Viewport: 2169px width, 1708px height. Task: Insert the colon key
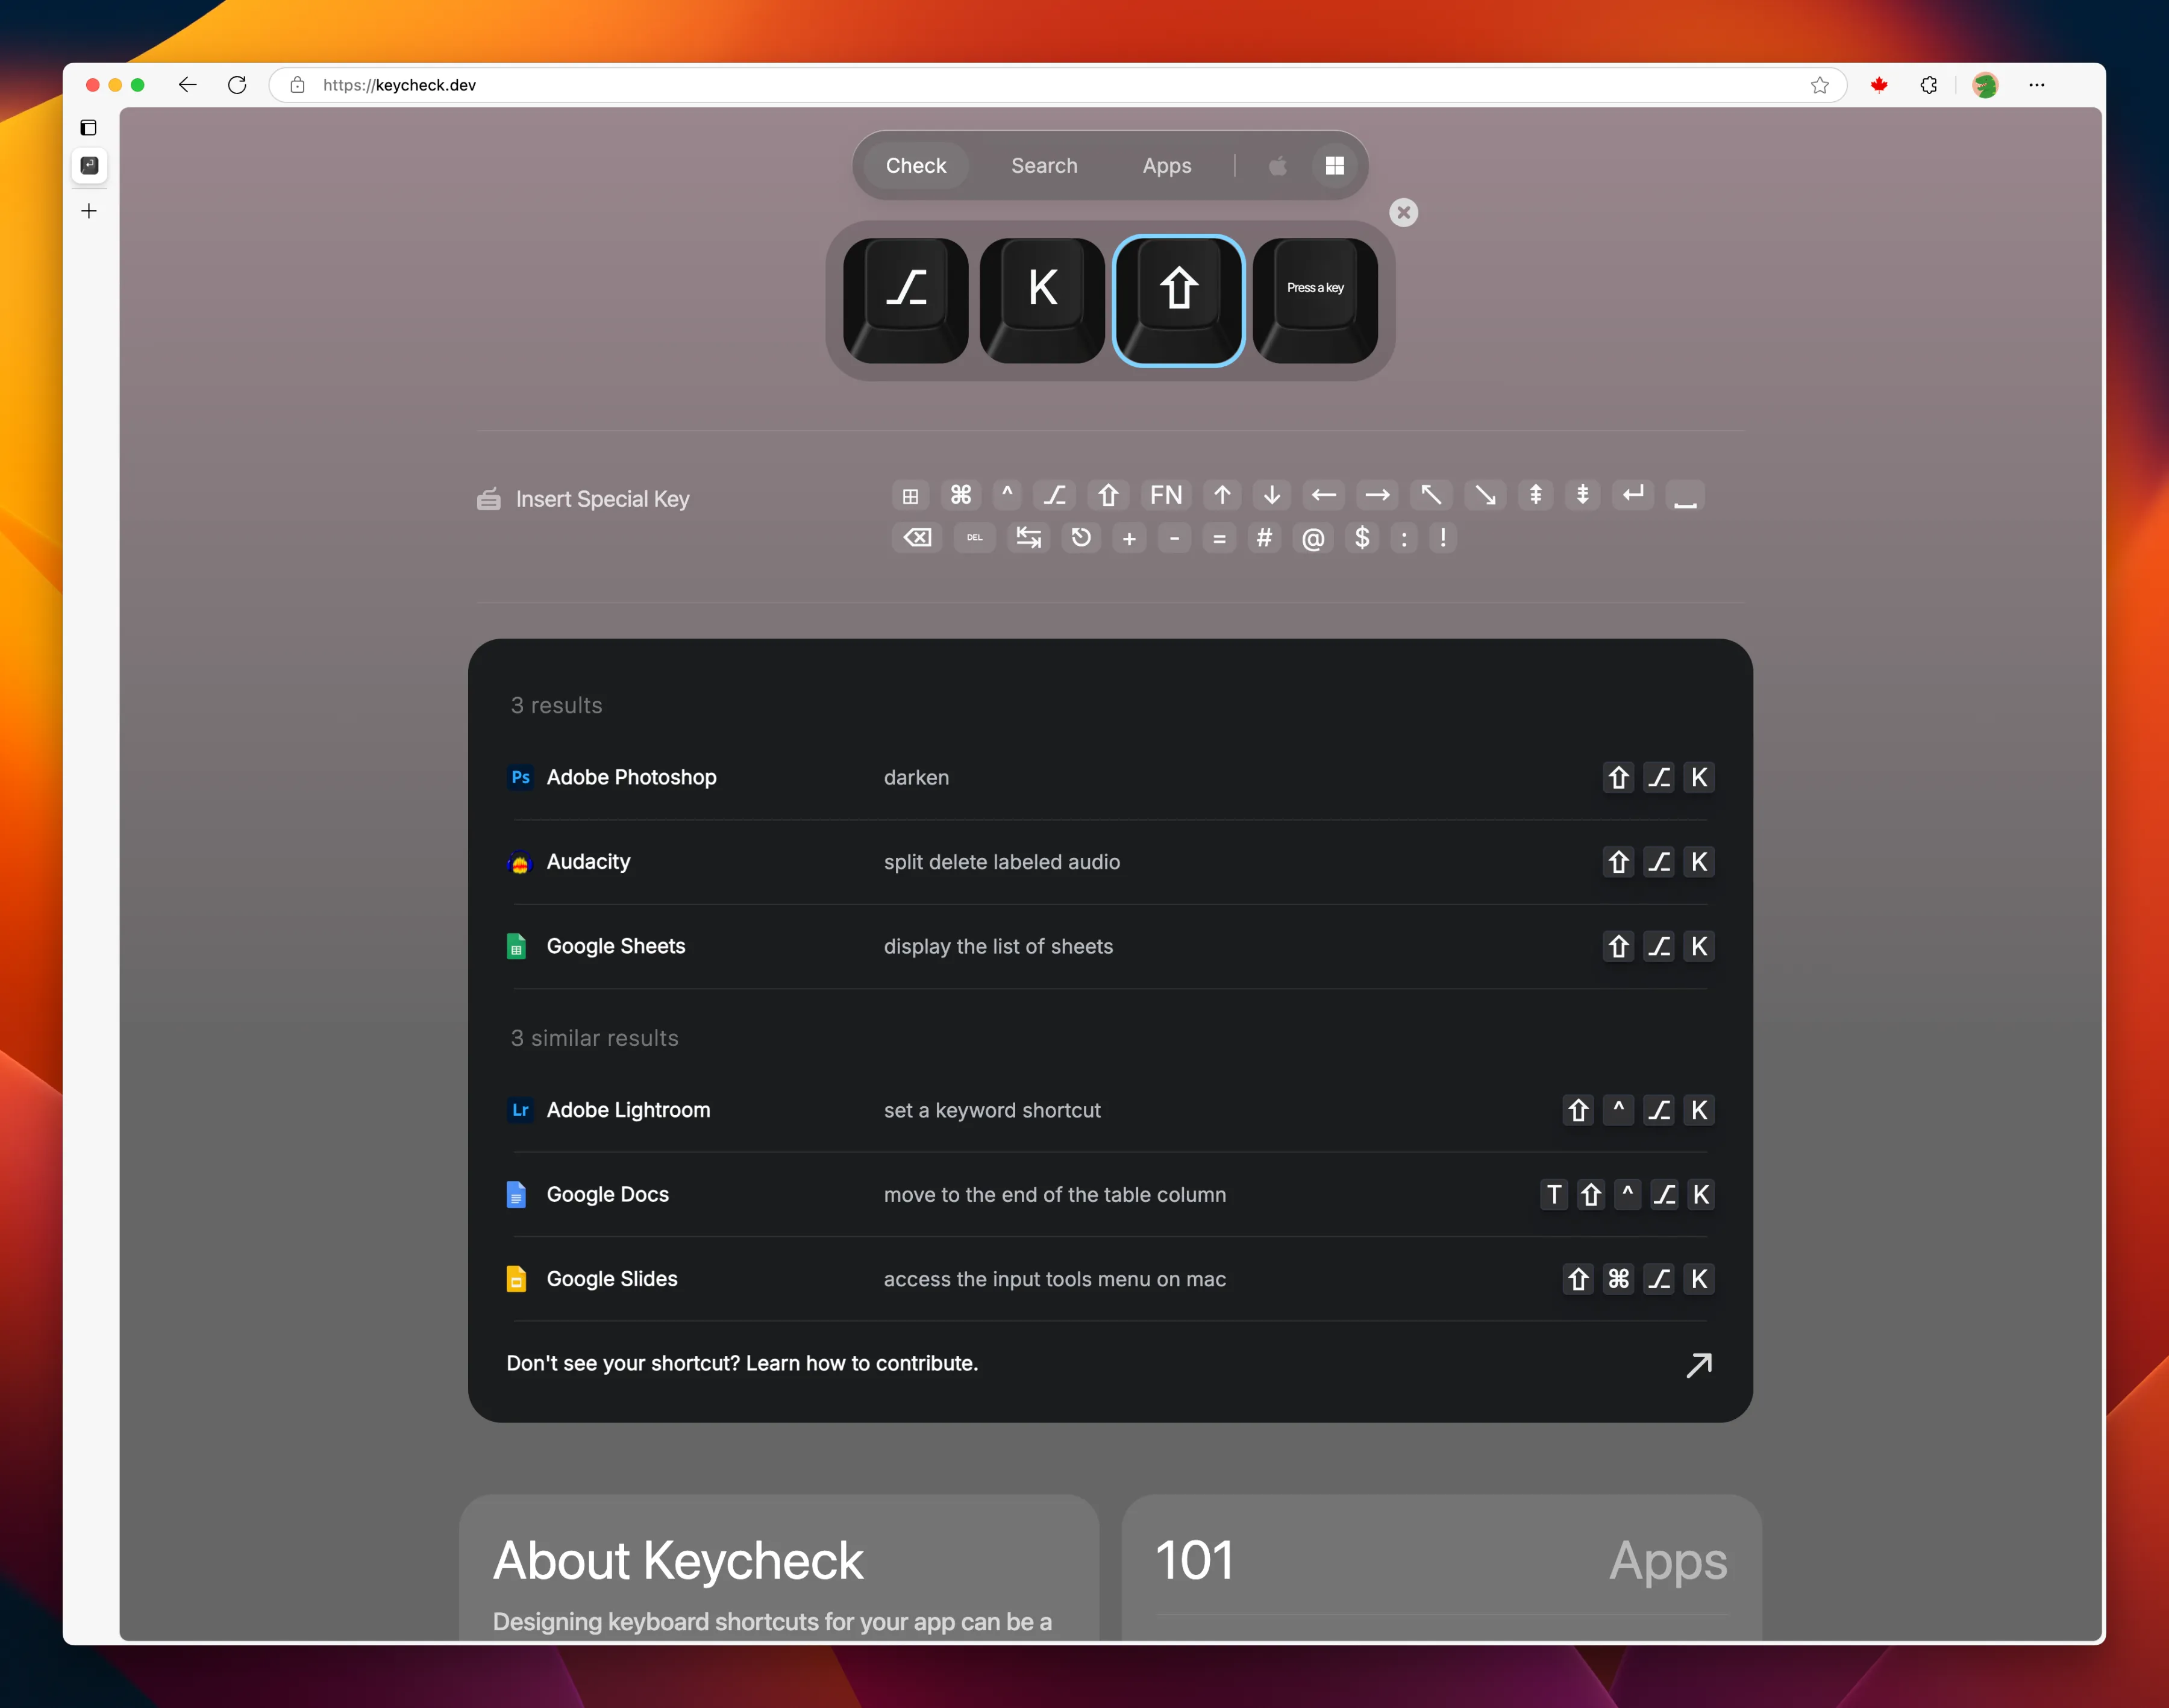coord(1404,538)
